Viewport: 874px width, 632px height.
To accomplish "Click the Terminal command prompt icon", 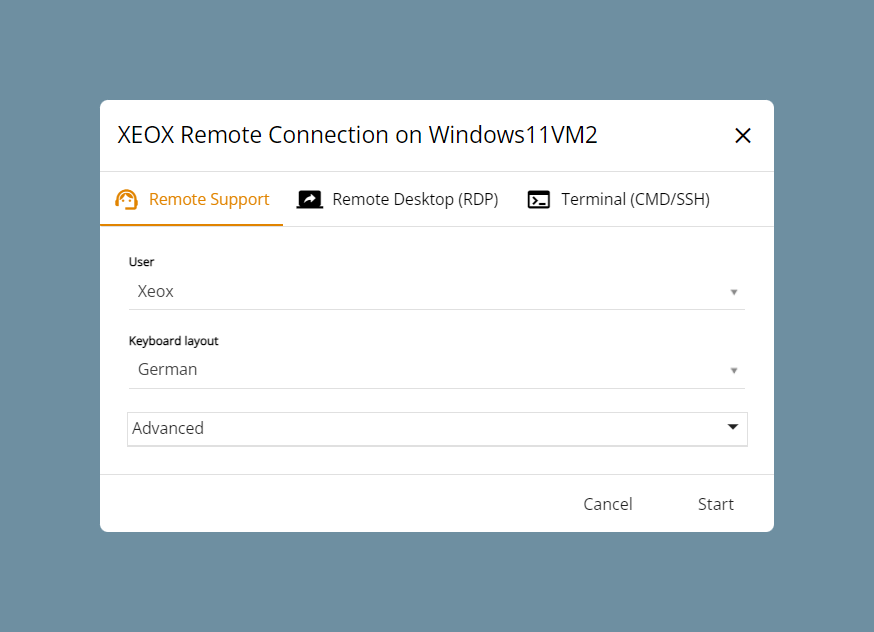I will (x=538, y=200).
